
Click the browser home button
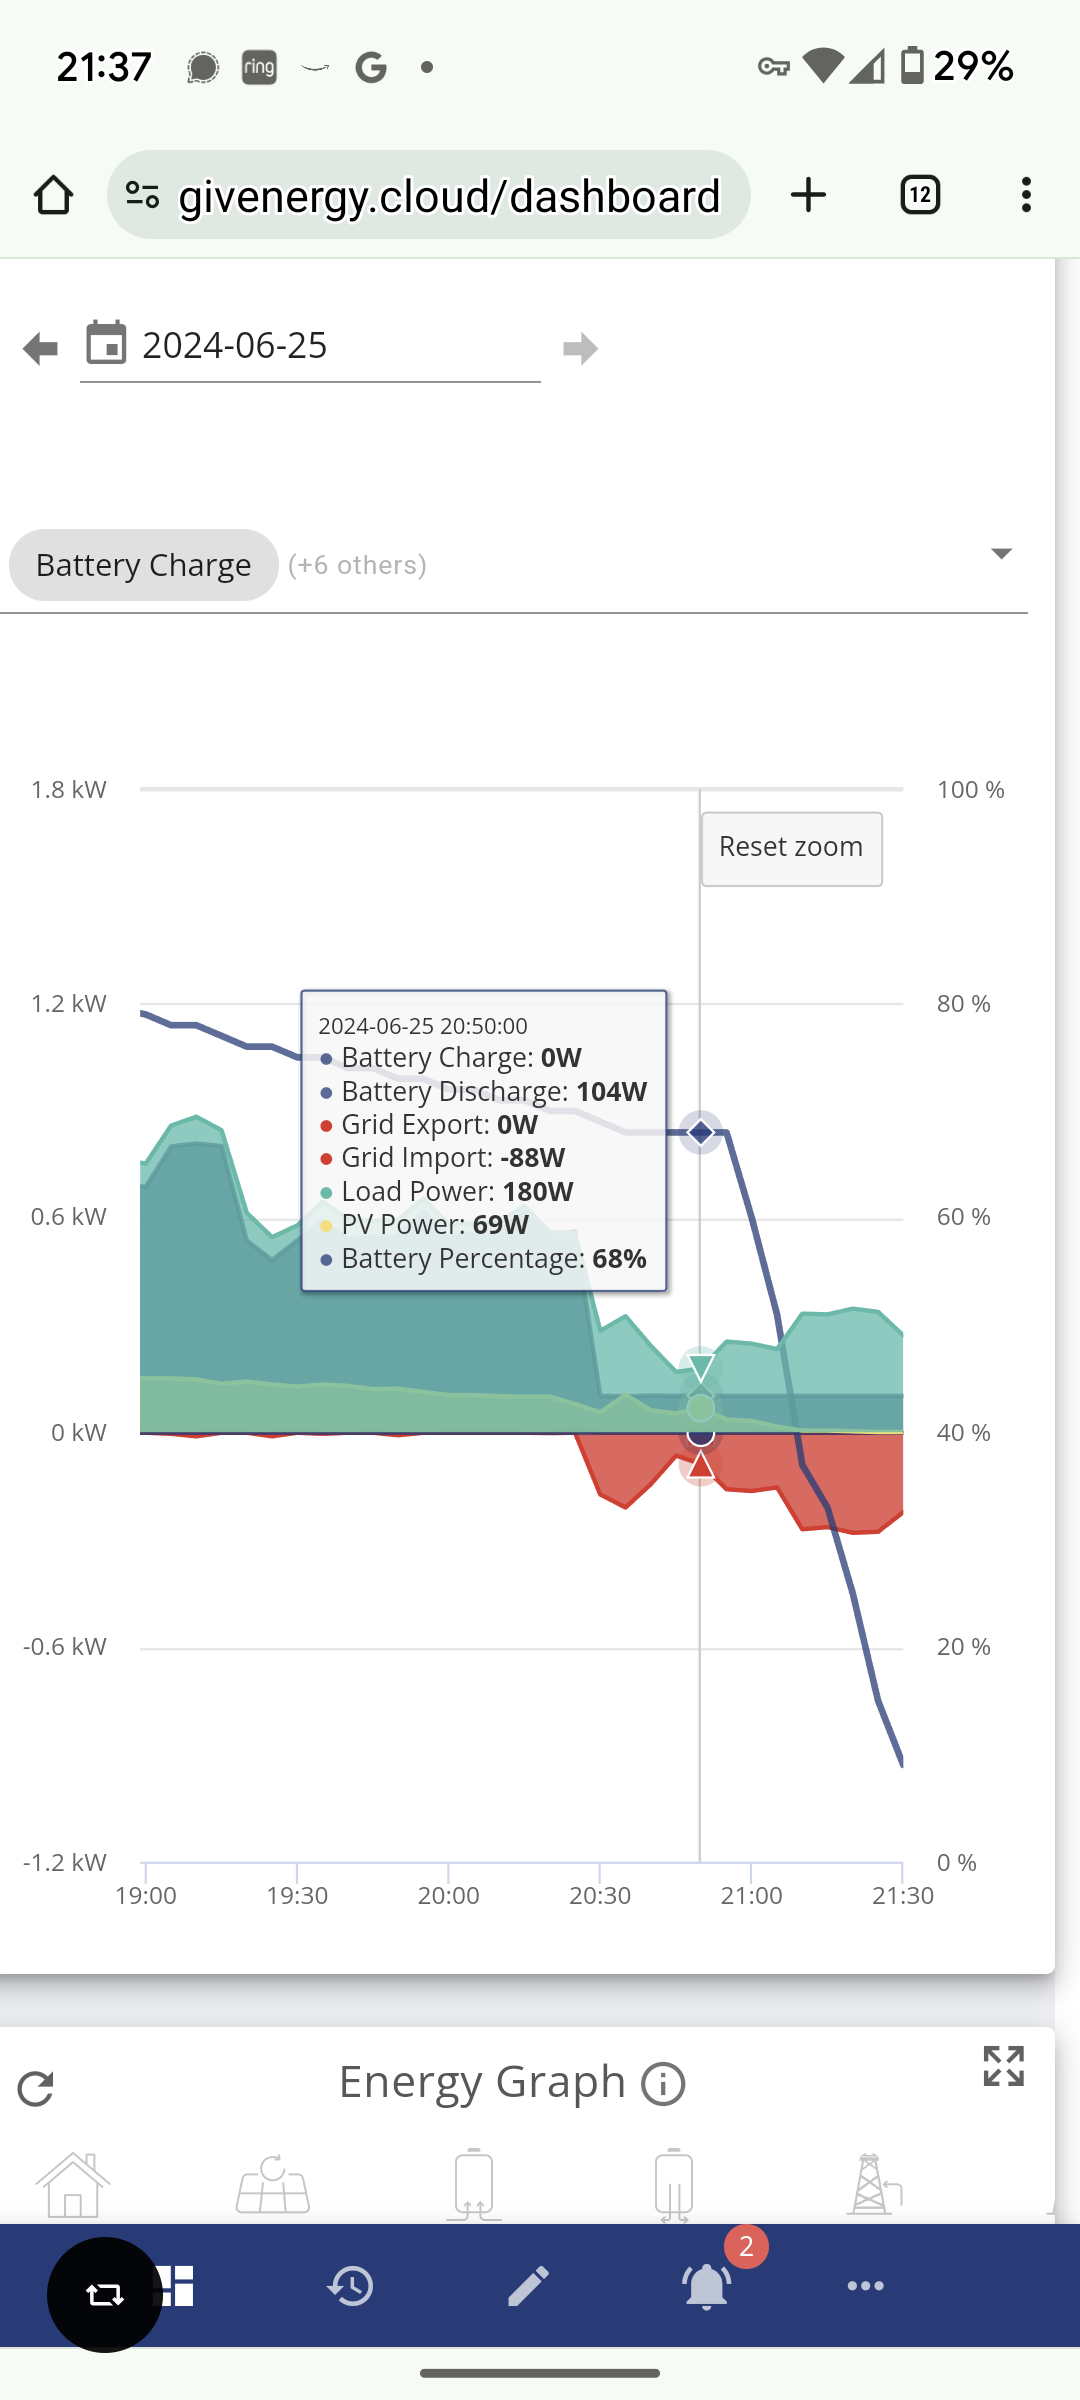pyautogui.click(x=54, y=195)
